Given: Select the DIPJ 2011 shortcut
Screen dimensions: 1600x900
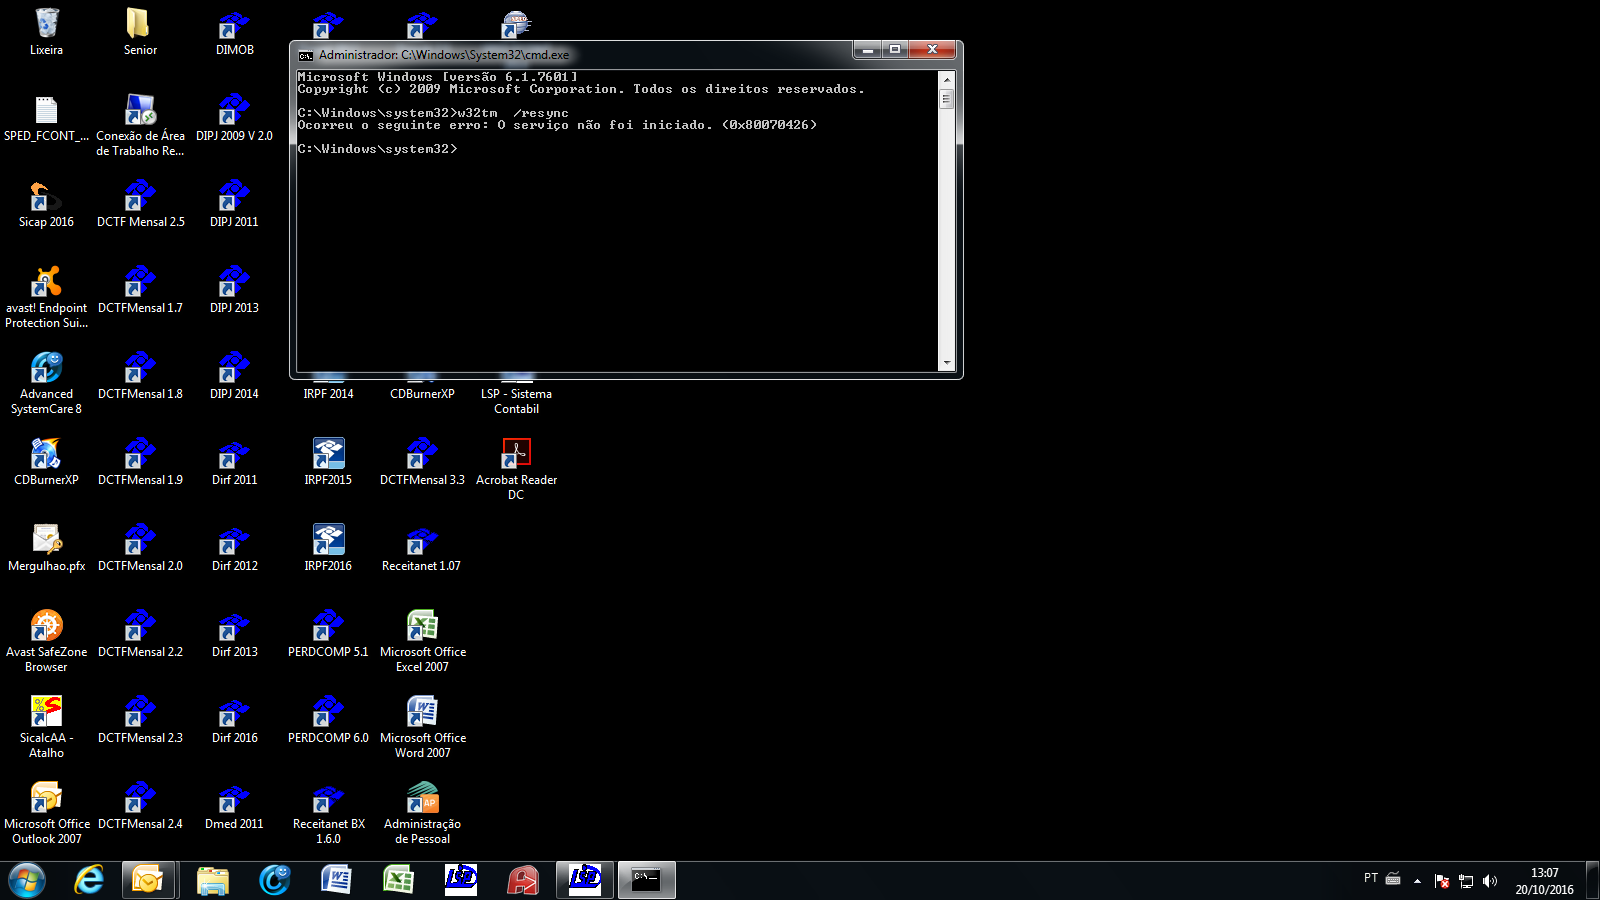Looking at the screenshot, I should coord(235,204).
